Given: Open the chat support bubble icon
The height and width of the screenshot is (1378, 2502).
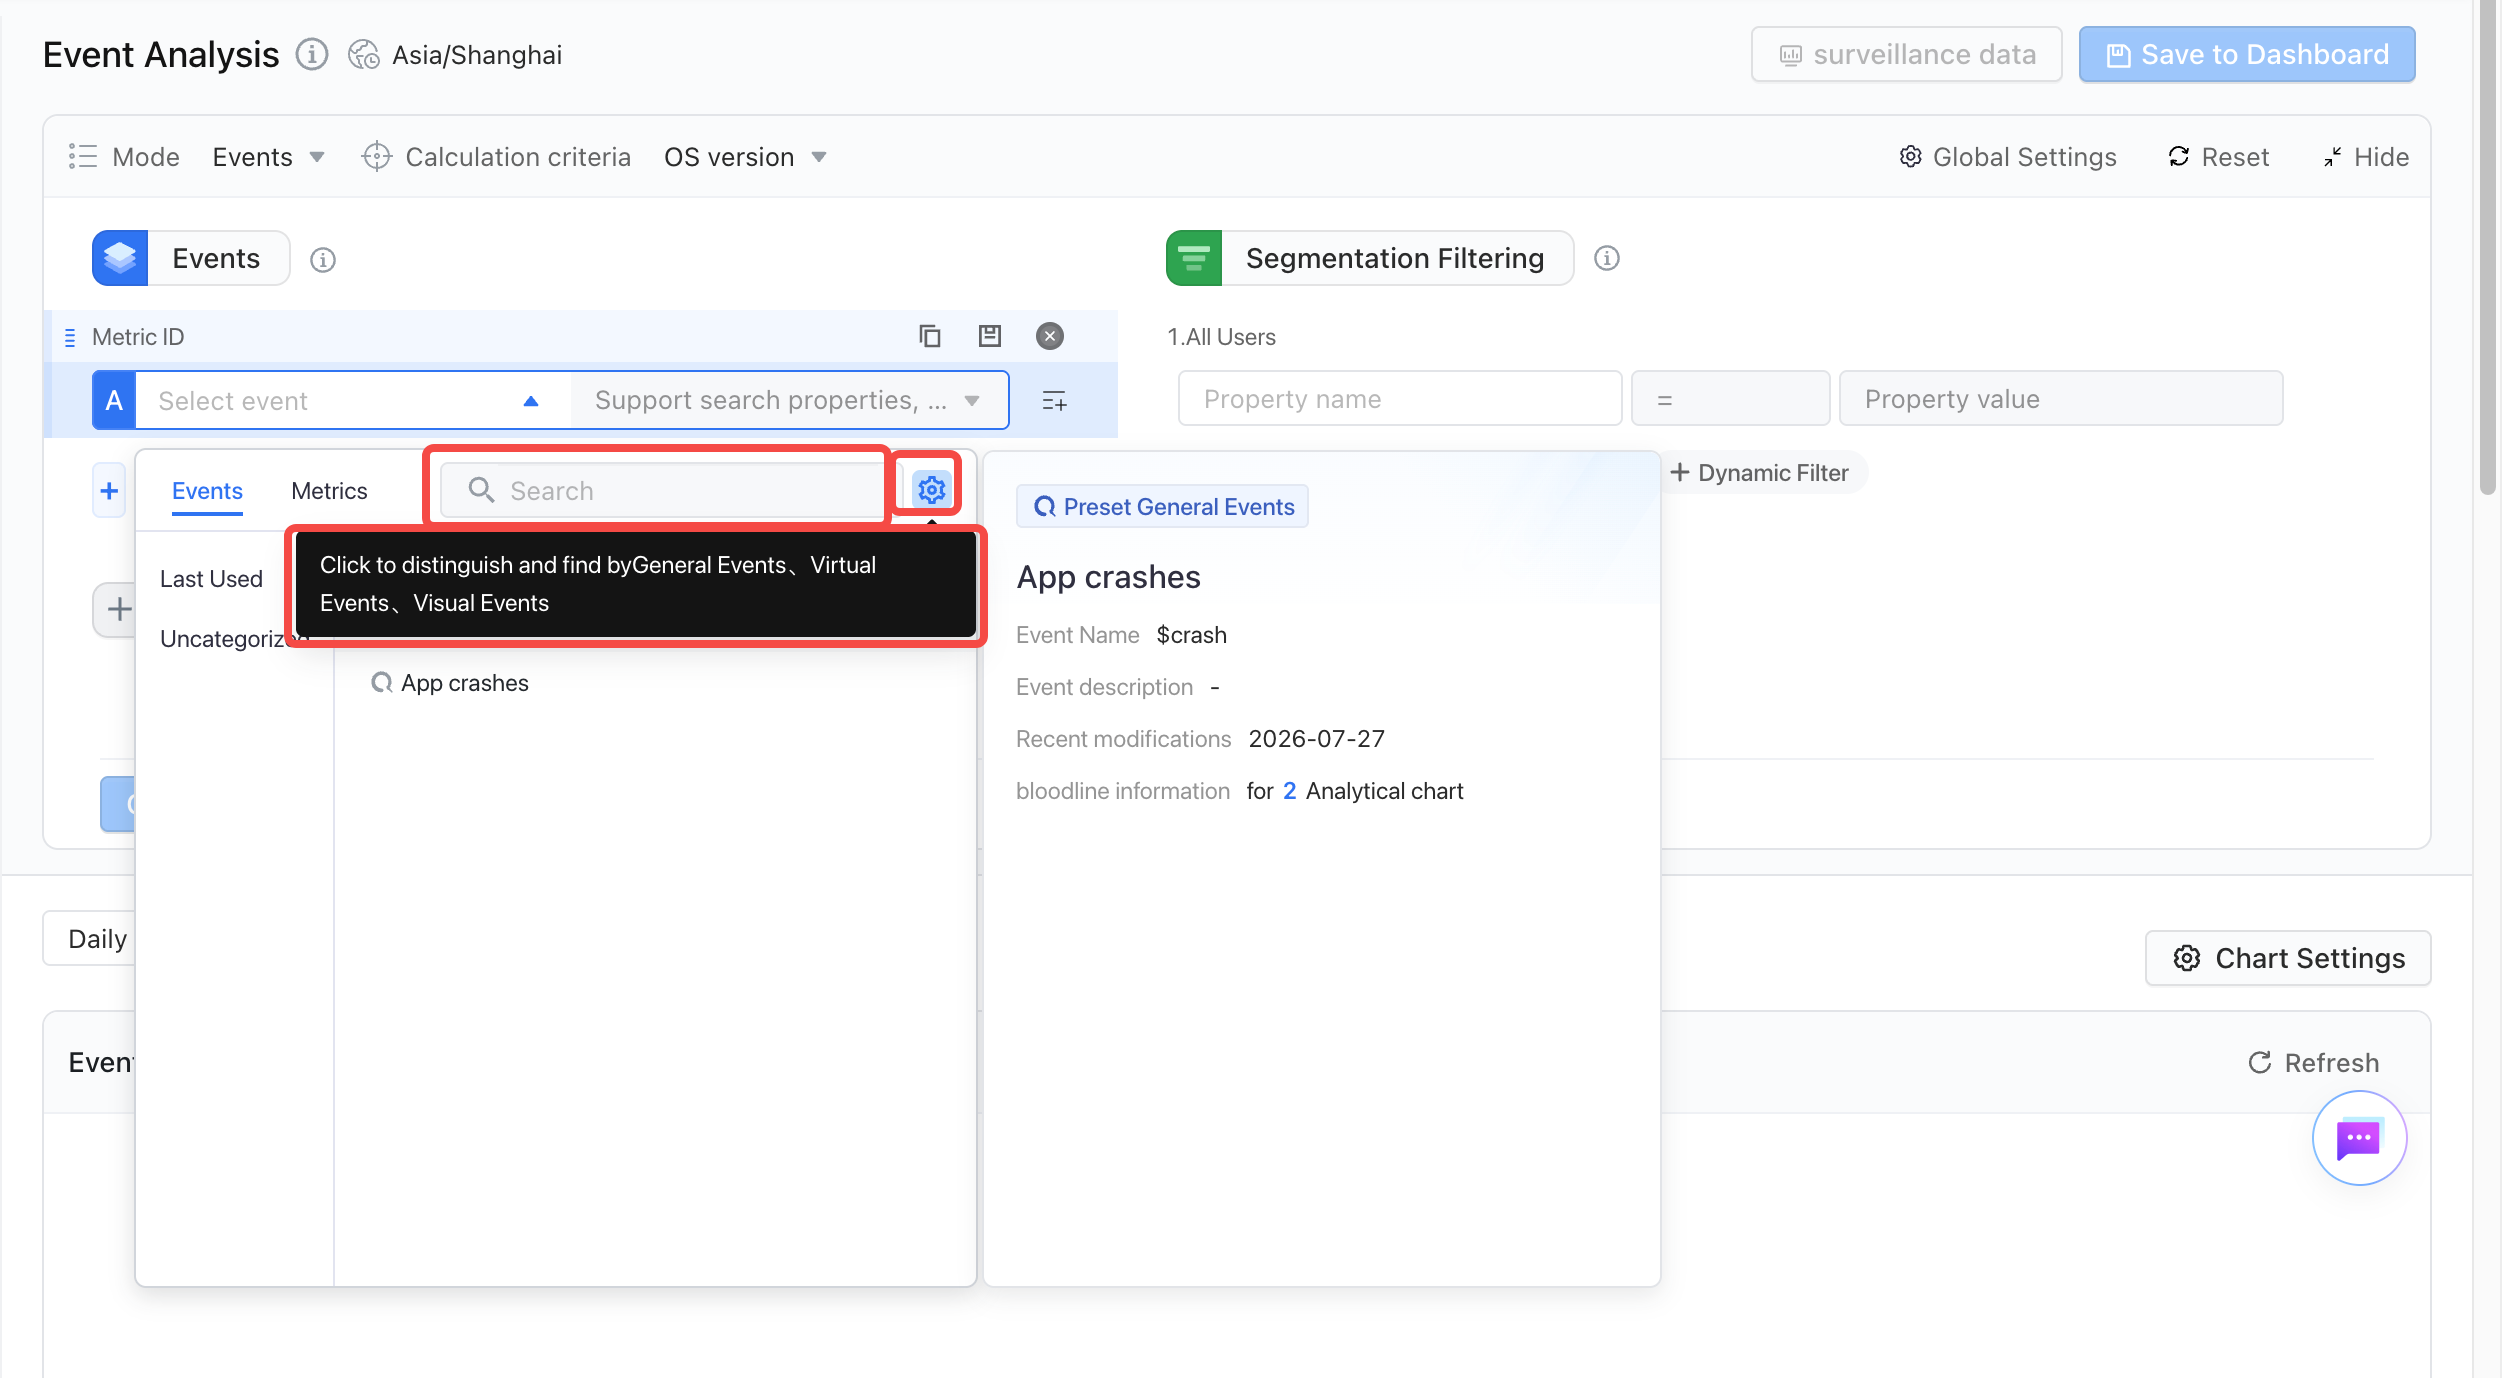Looking at the screenshot, I should 2359,1138.
